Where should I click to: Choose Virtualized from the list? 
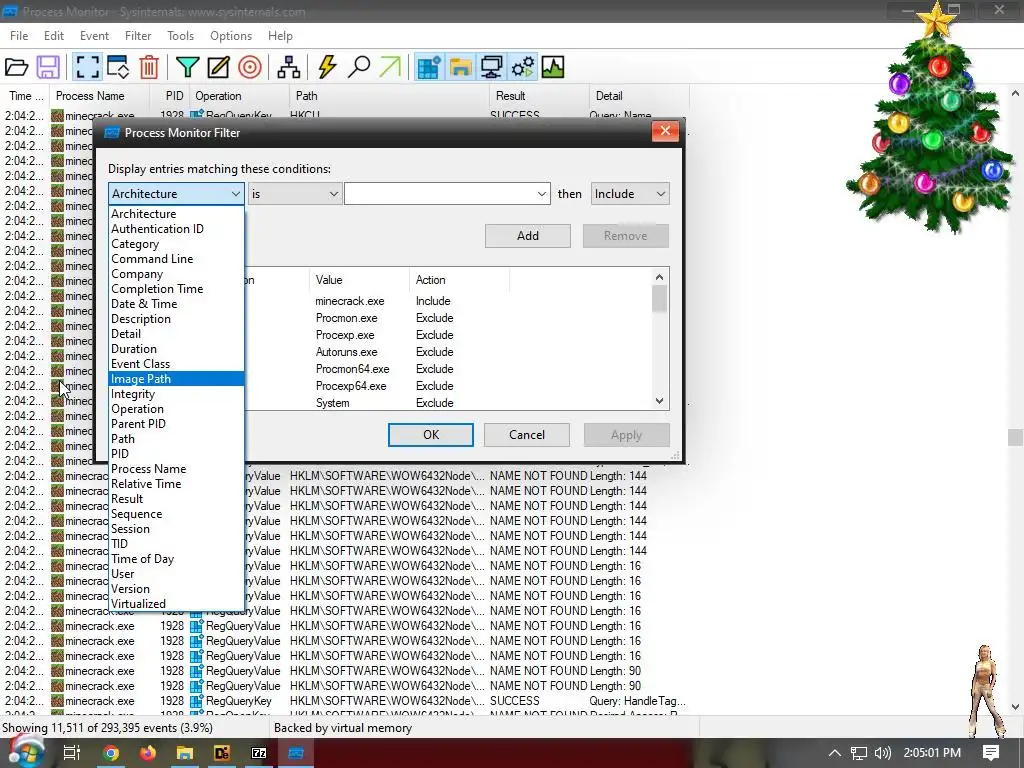coord(176,603)
